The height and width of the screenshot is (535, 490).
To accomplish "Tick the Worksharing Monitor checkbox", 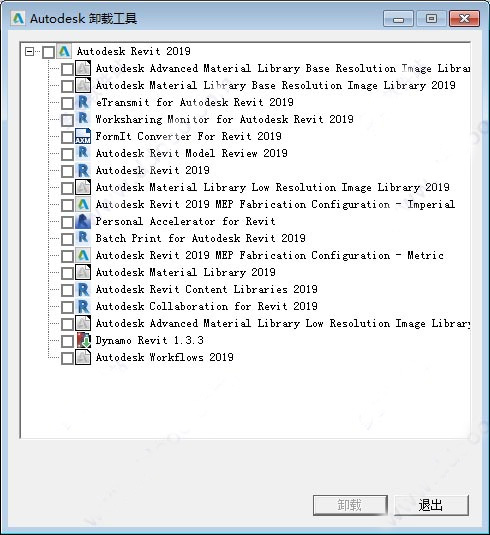I will click(x=67, y=120).
